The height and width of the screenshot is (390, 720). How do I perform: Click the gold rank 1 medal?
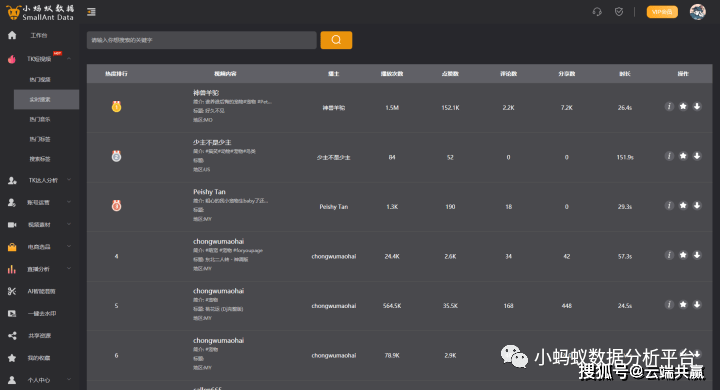[x=116, y=107]
